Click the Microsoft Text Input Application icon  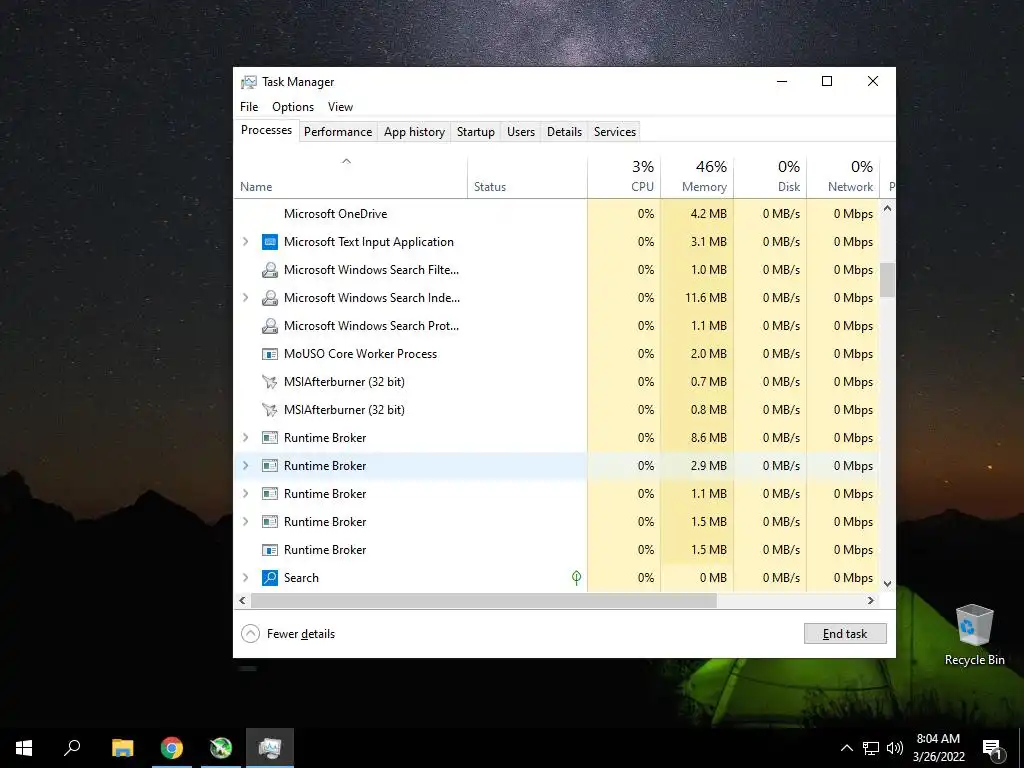270,242
